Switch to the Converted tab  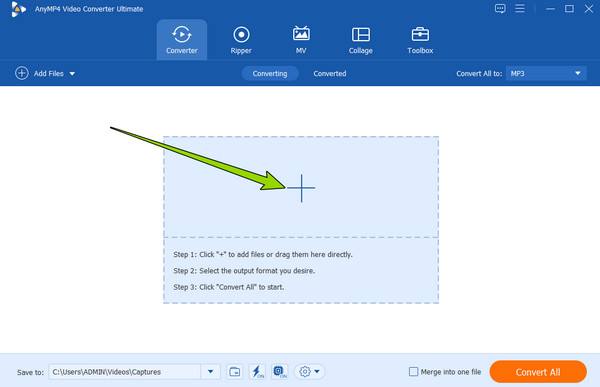[330, 73]
